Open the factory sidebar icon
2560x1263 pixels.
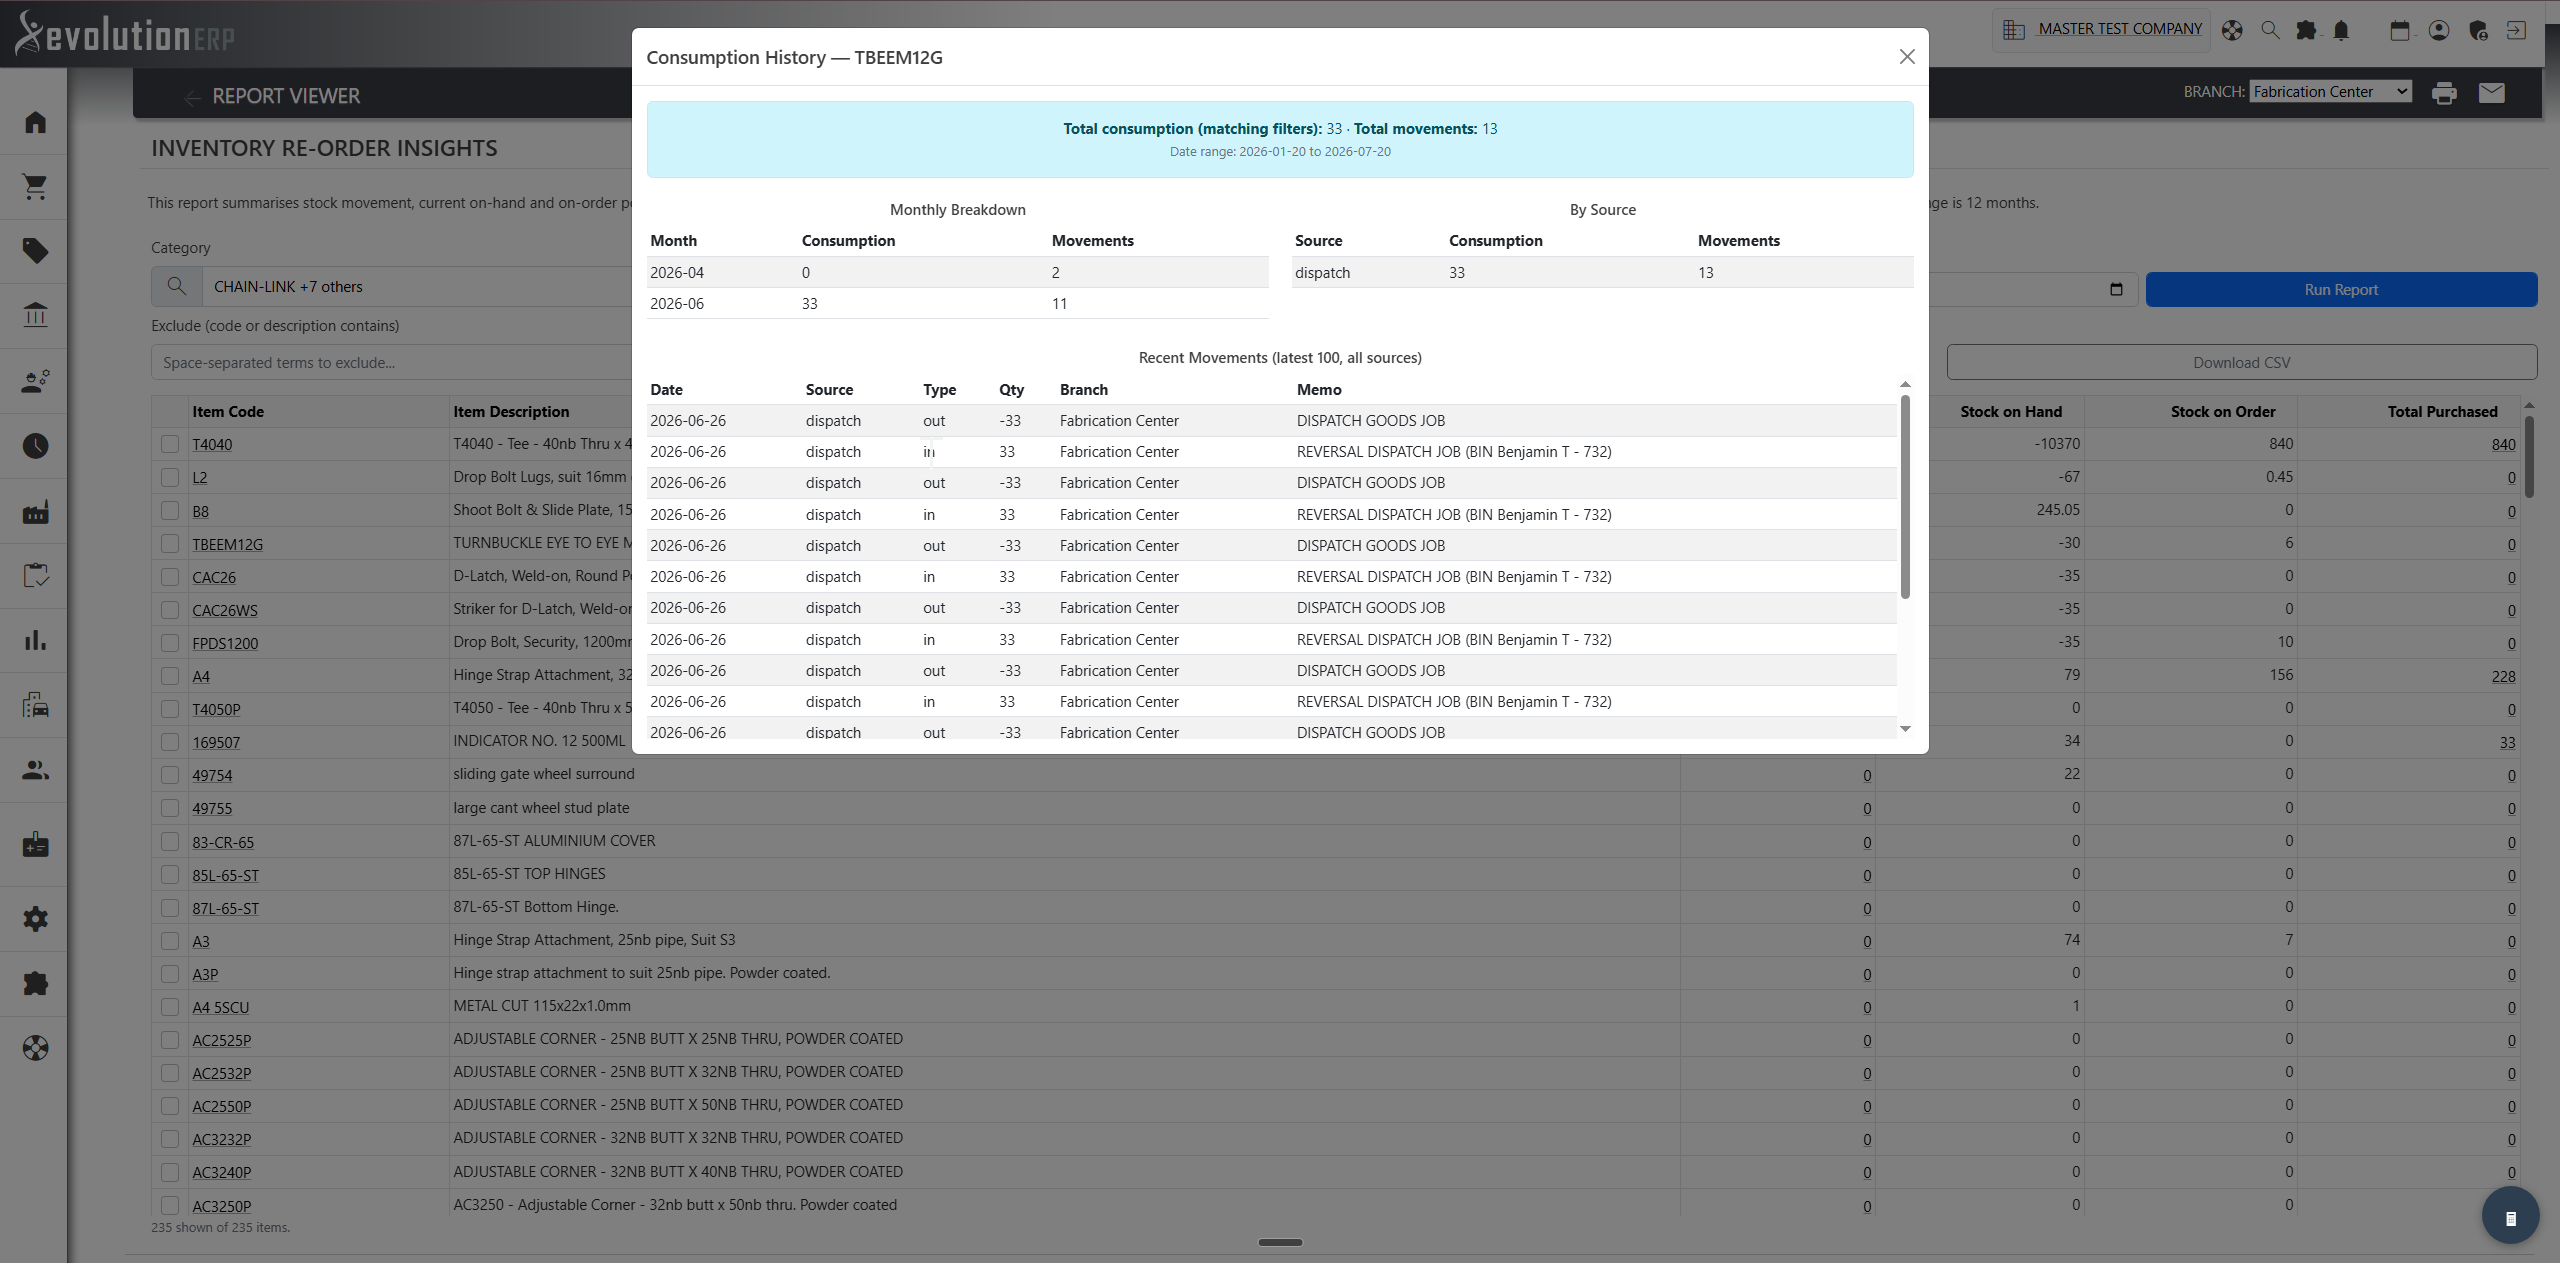pyautogui.click(x=35, y=512)
